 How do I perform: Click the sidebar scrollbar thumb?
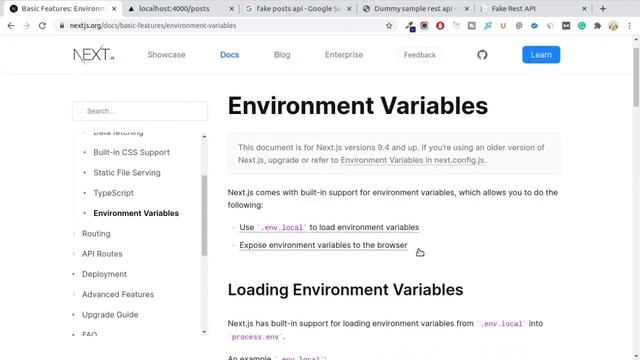pos(204,216)
